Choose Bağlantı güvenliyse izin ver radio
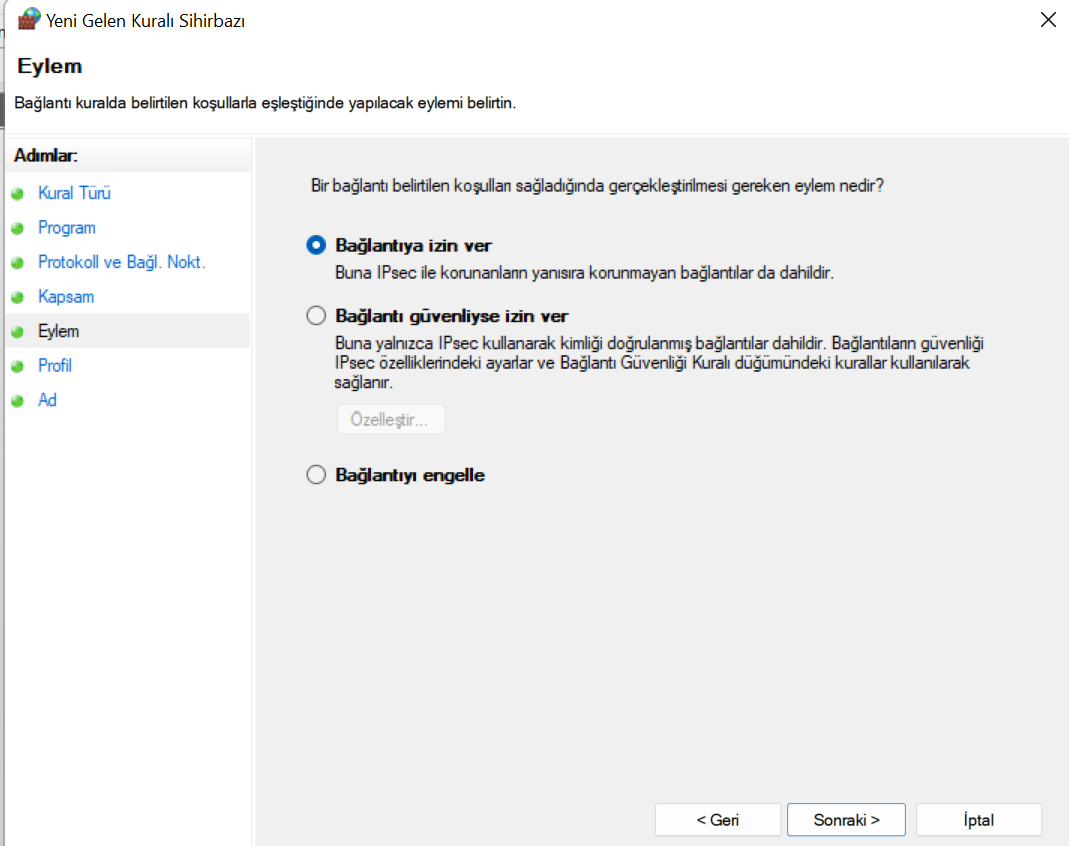 click(x=316, y=316)
